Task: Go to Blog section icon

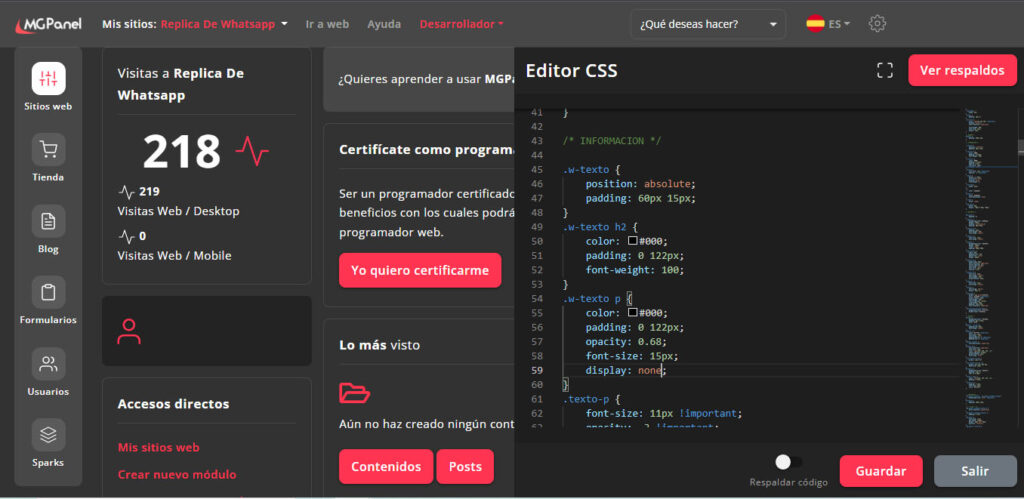Action: pos(48,221)
